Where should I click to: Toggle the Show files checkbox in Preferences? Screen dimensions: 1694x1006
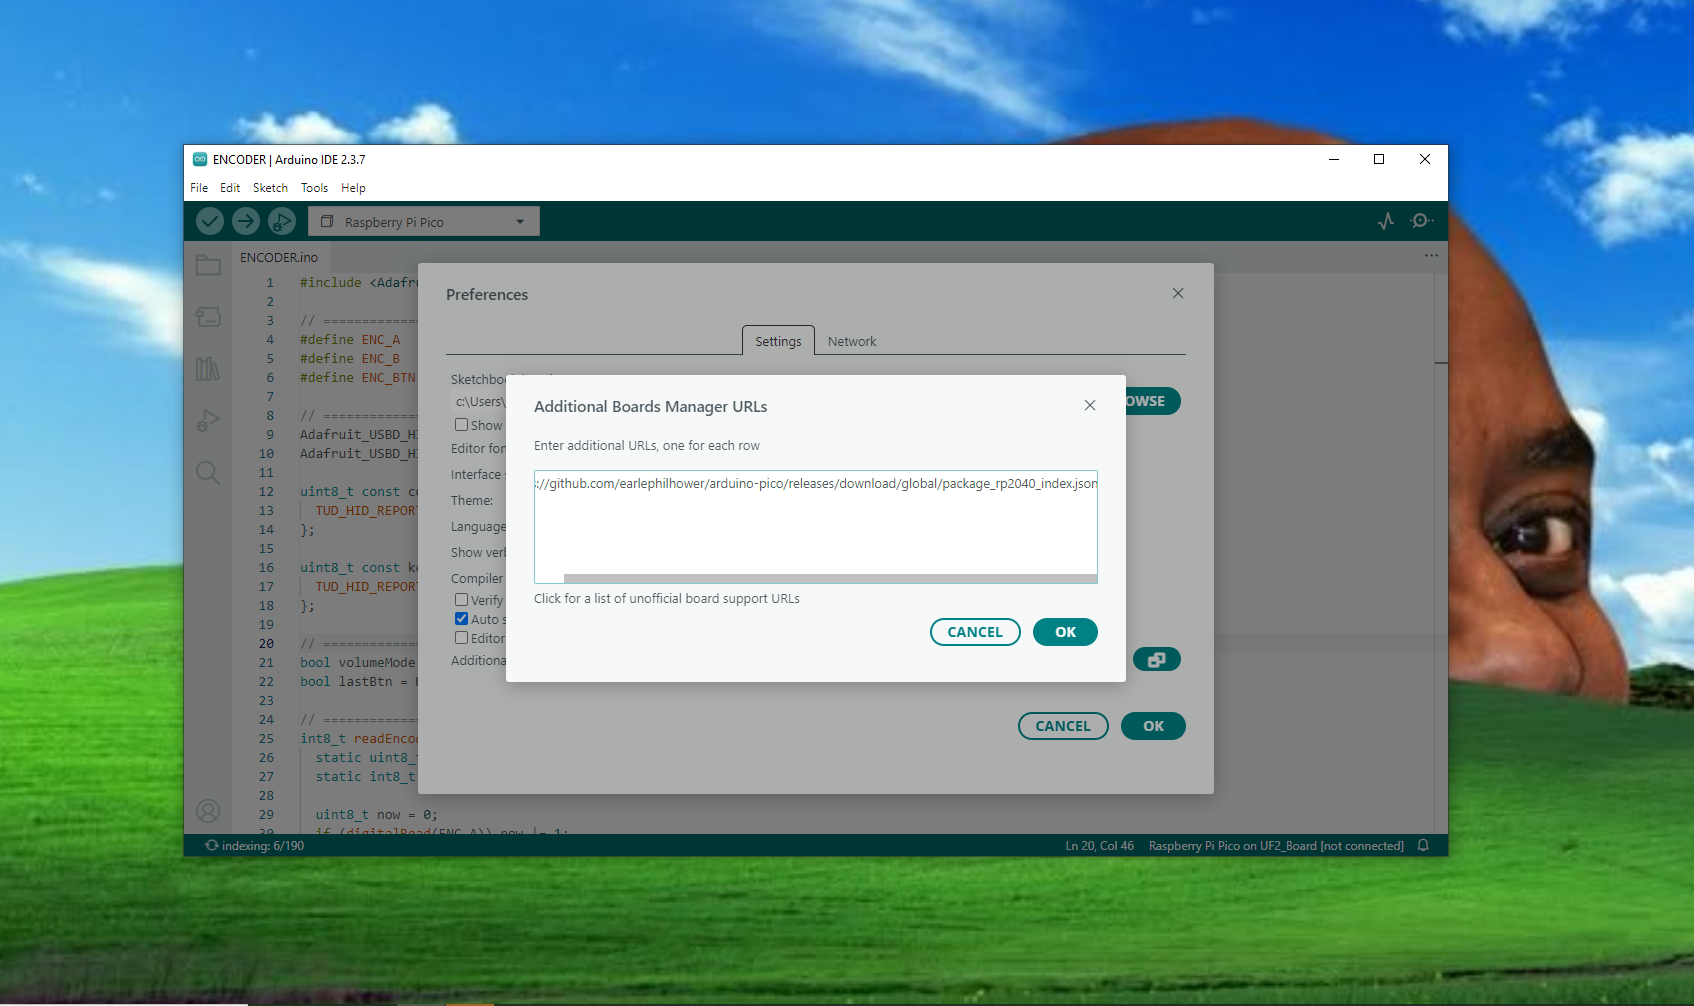(462, 425)
